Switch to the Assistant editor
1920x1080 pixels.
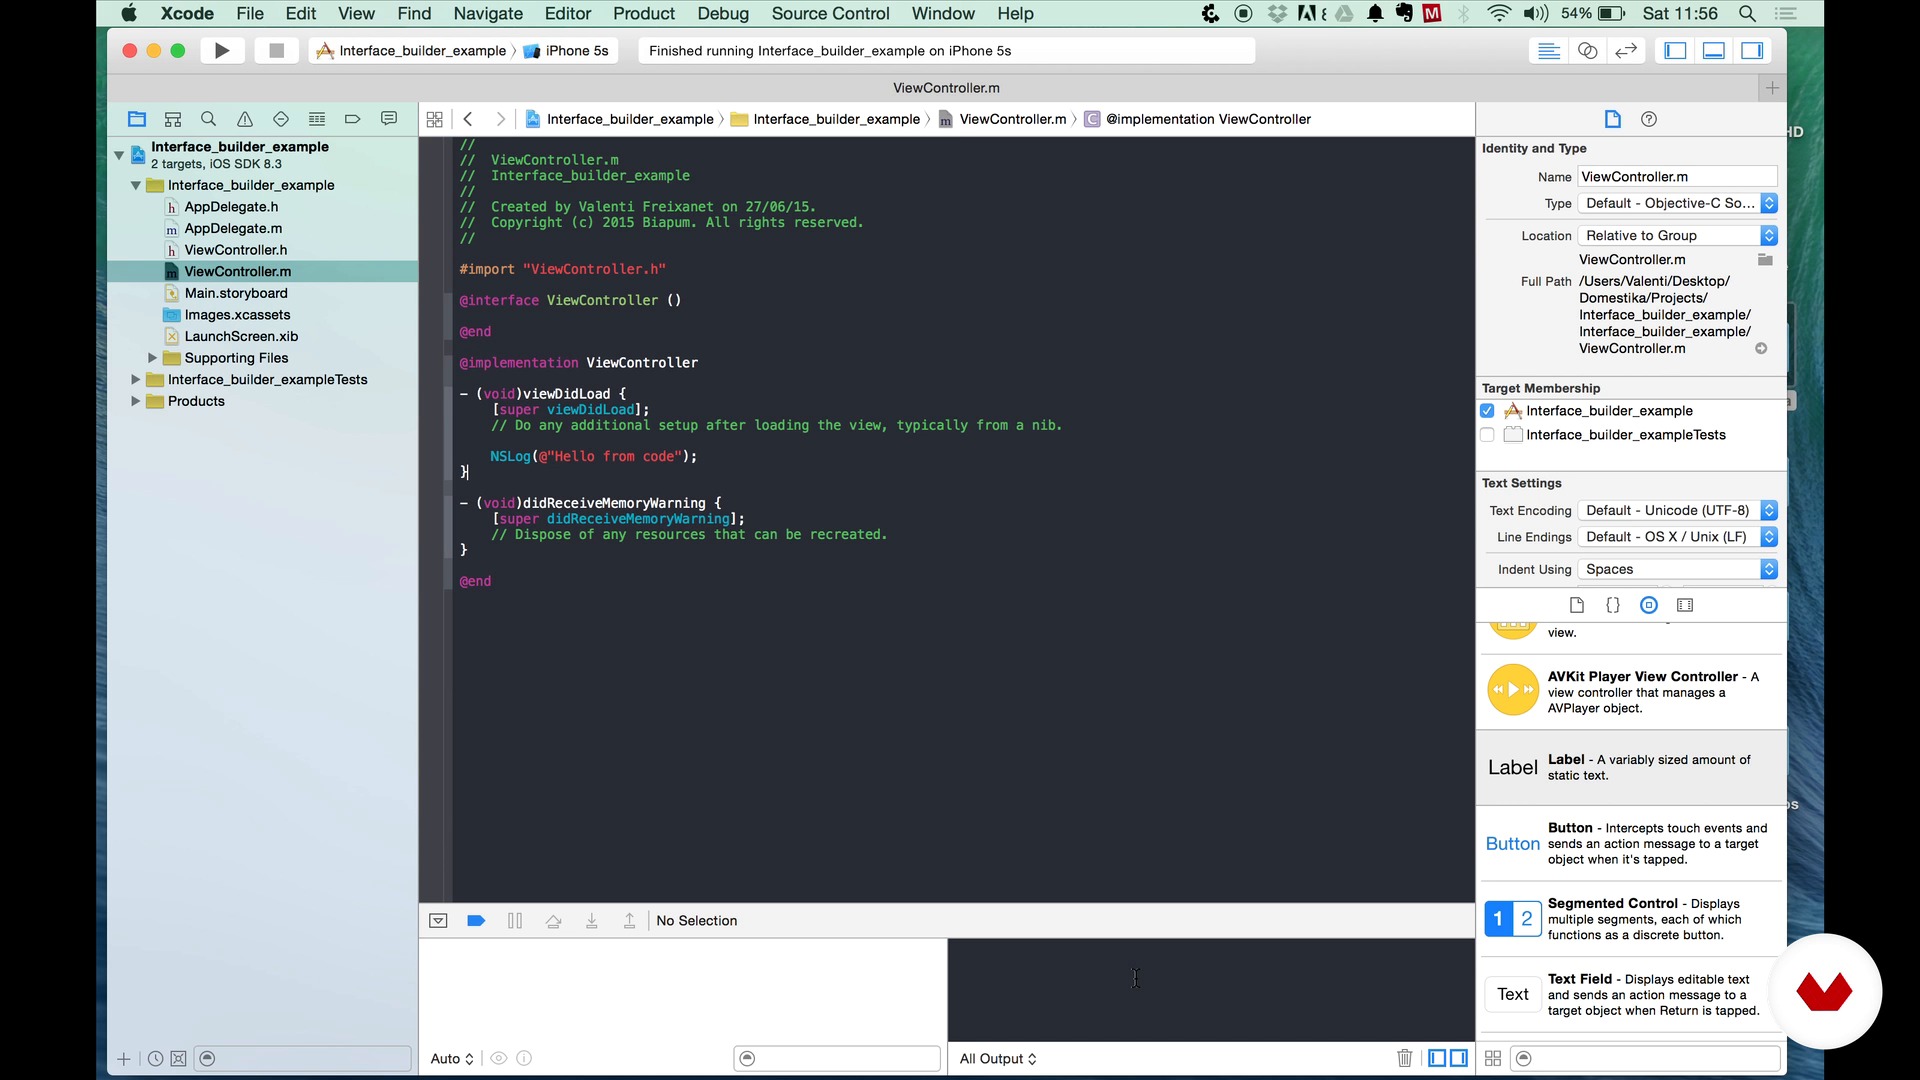click(x=1587, y=50)
